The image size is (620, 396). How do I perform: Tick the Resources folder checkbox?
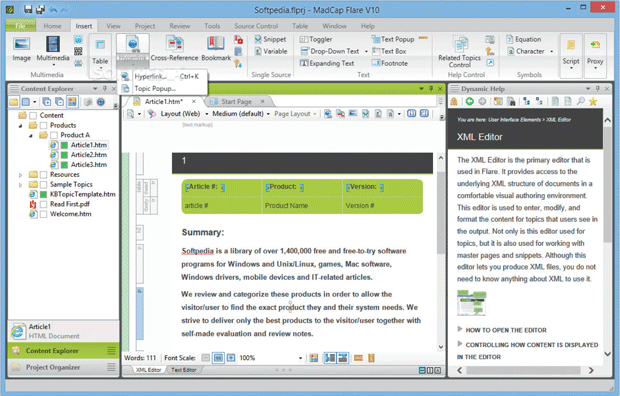click(43, 174)
